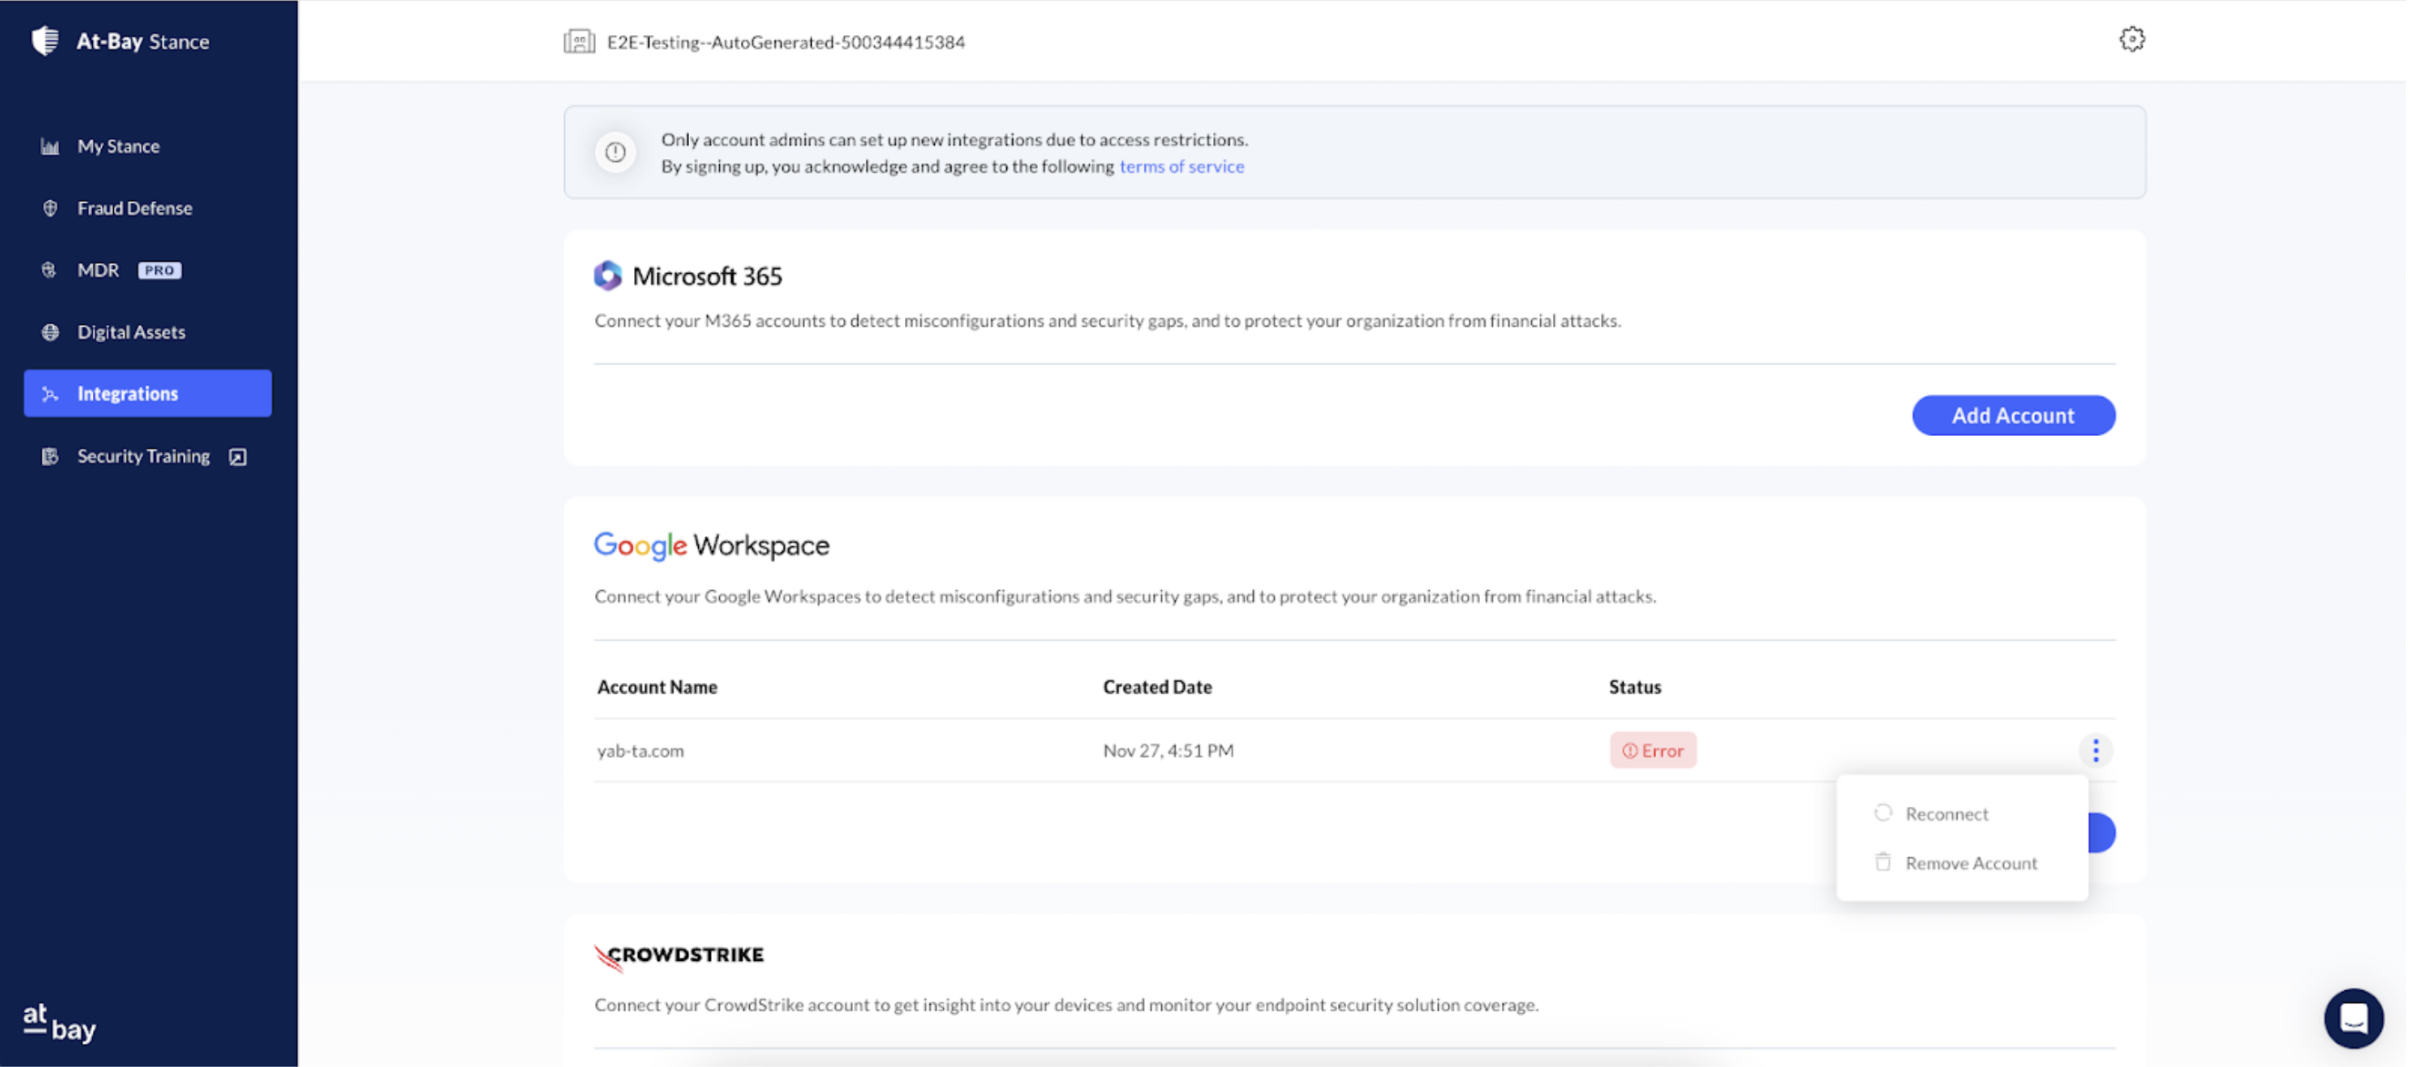Viewport: 2413px width, 1067px height.
Task: Navigate to MDR Pro section
Action: click(99, 270)
